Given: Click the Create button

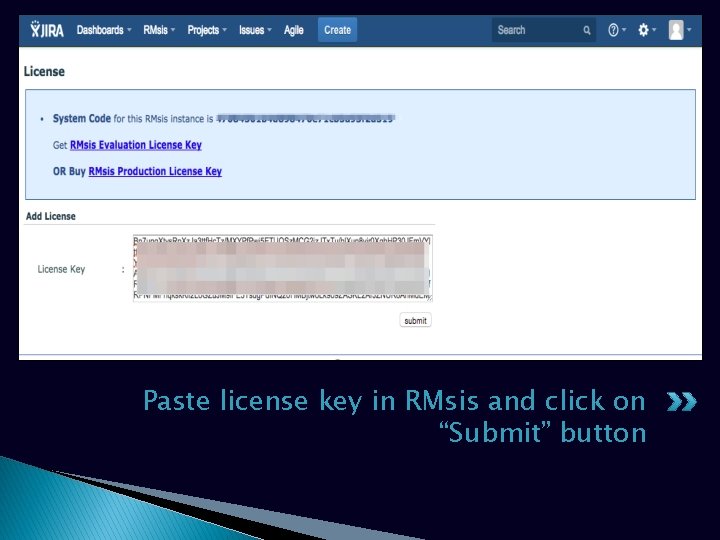Looking at the screenshot, I should click(x=338, y=30).
